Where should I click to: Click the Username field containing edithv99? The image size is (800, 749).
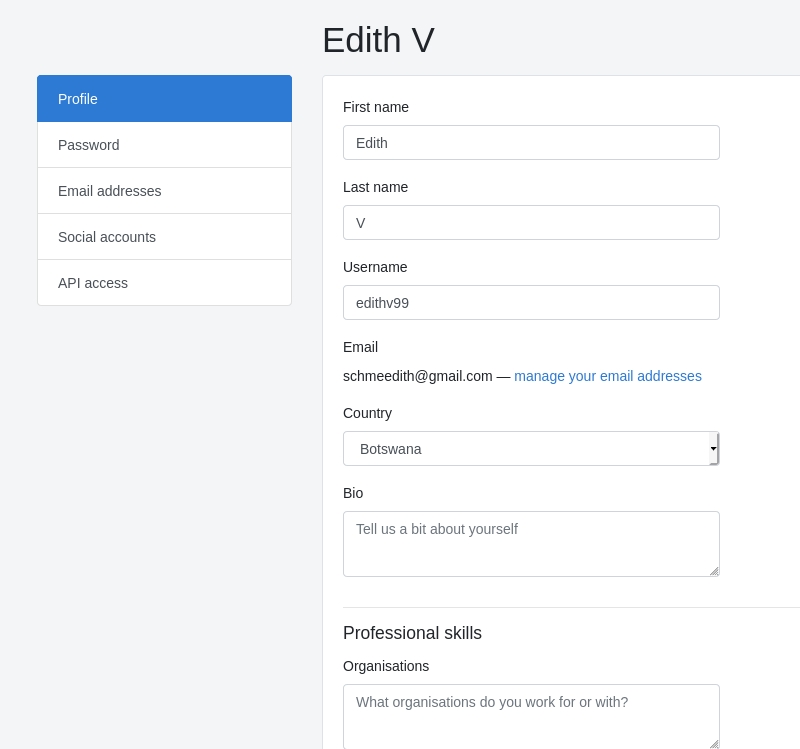tap(531, 303)
